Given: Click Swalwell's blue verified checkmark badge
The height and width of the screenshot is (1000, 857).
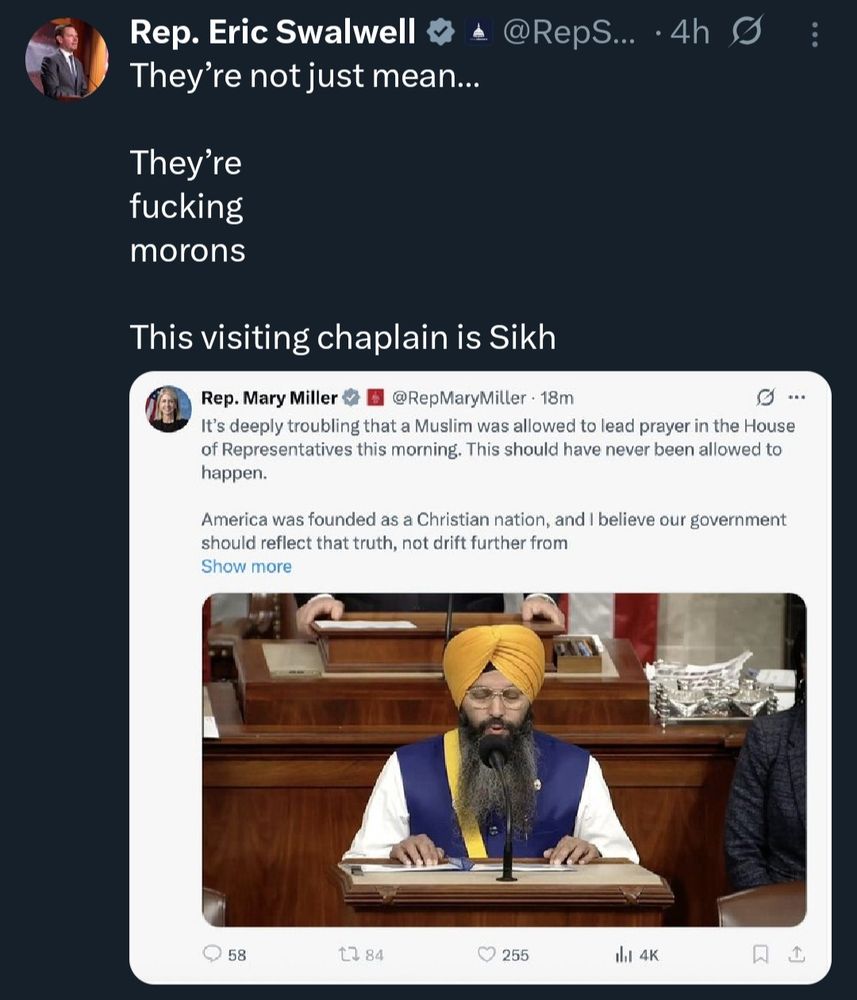Looking at the screenshot, I should coord(441,32).
